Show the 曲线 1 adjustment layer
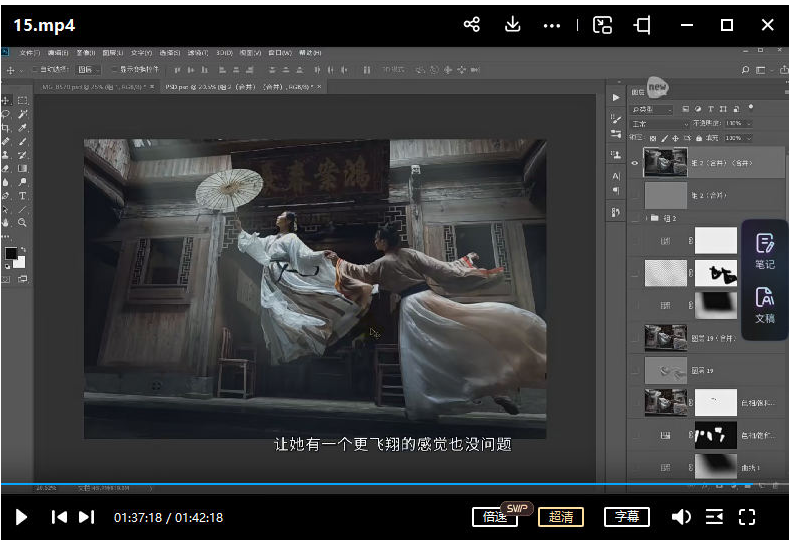 635,467
